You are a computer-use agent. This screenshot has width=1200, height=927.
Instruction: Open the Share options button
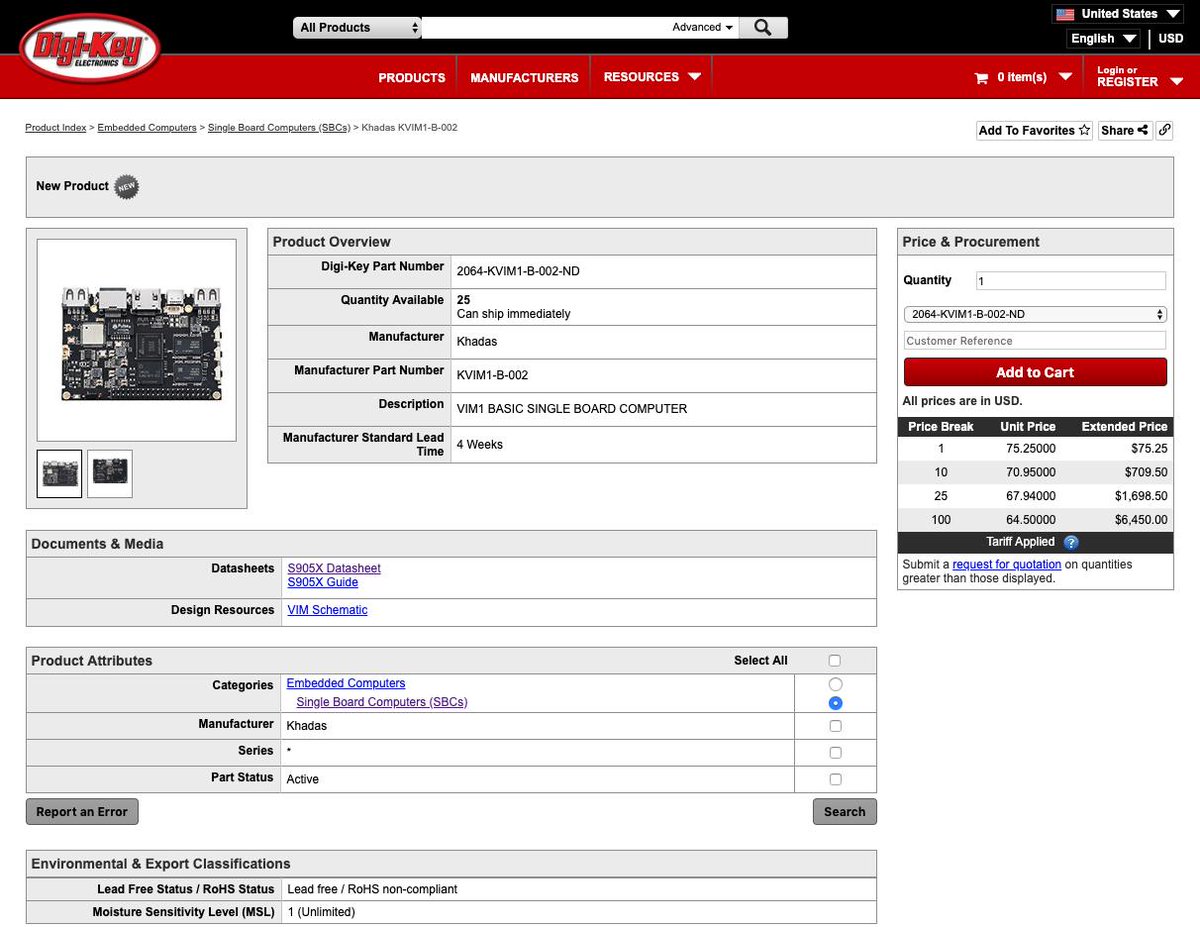click(x=1125, y=130)
